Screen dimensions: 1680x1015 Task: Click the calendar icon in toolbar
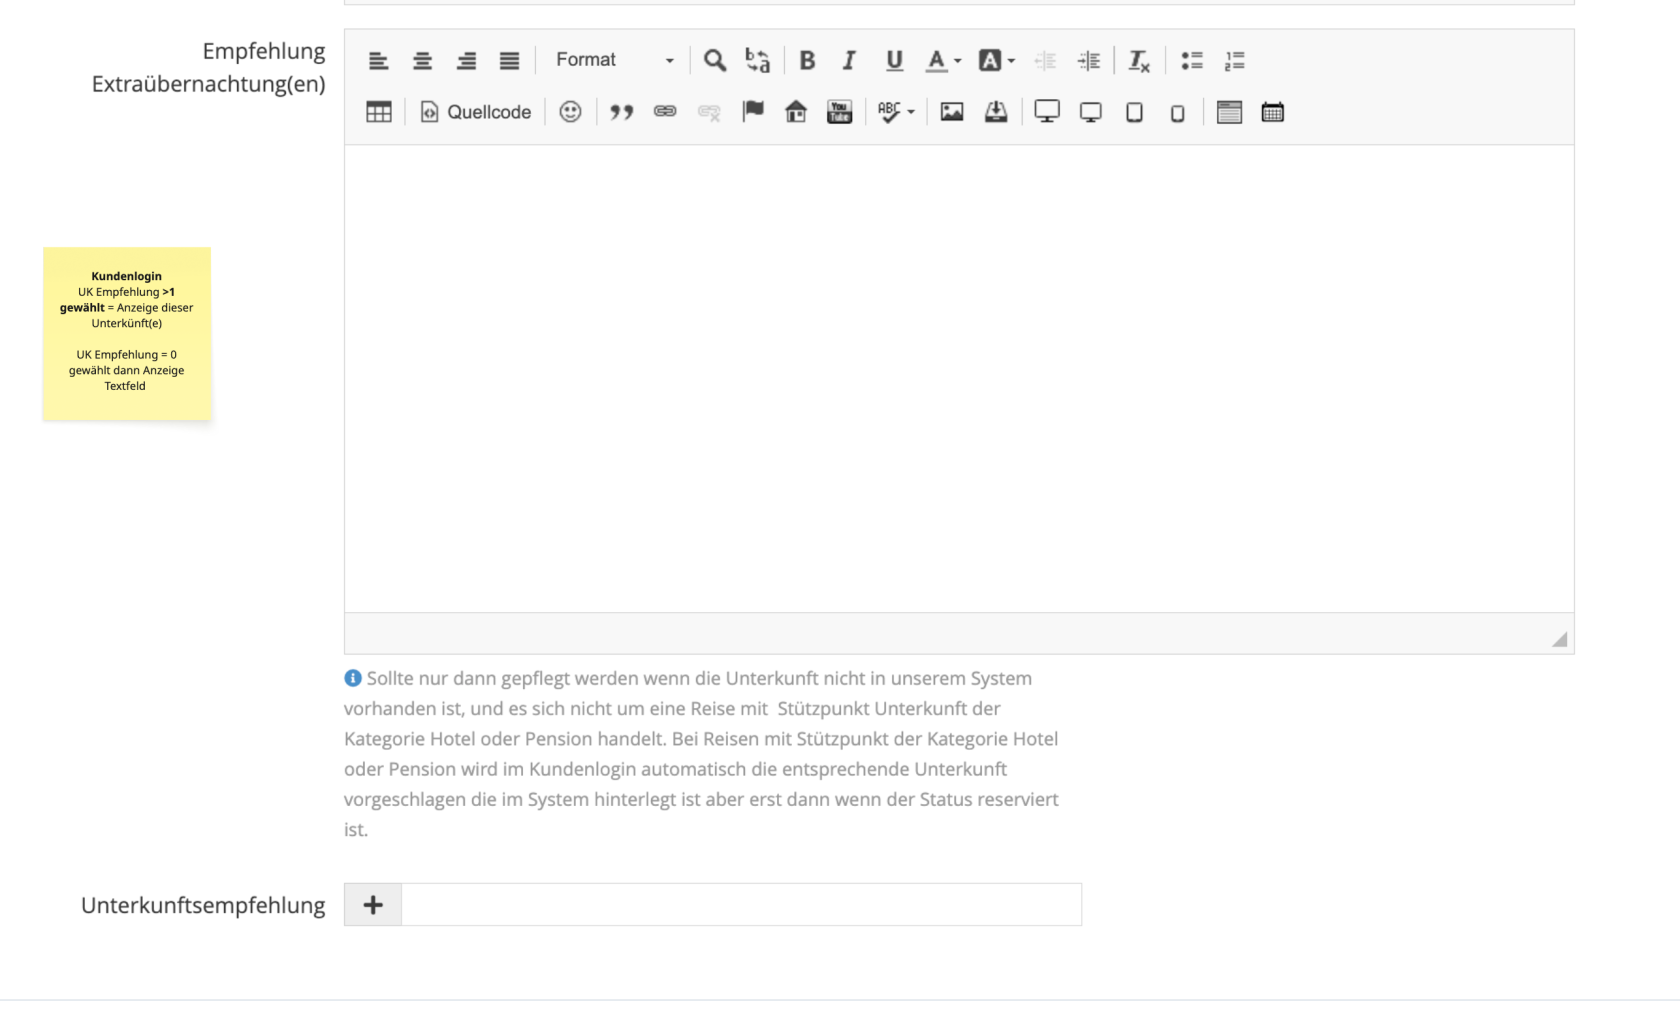click(x=1272, y=112)
